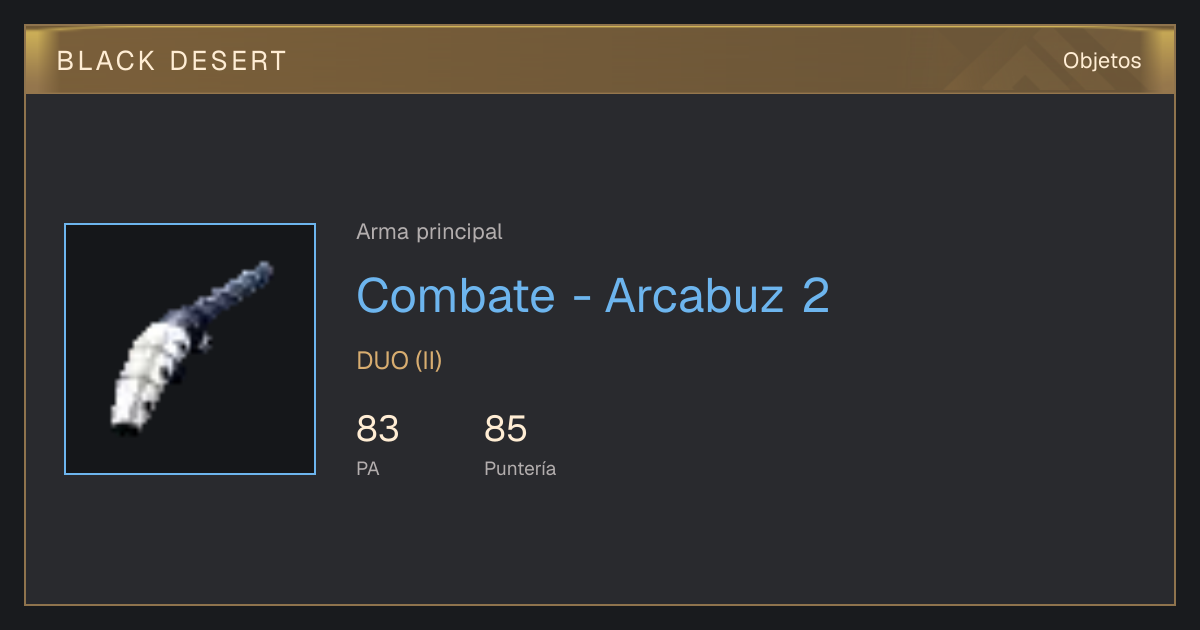Open the Objetos section link
This screenshot has width=1200, height=630.
pyautogui.click(x=1102, y=61)
